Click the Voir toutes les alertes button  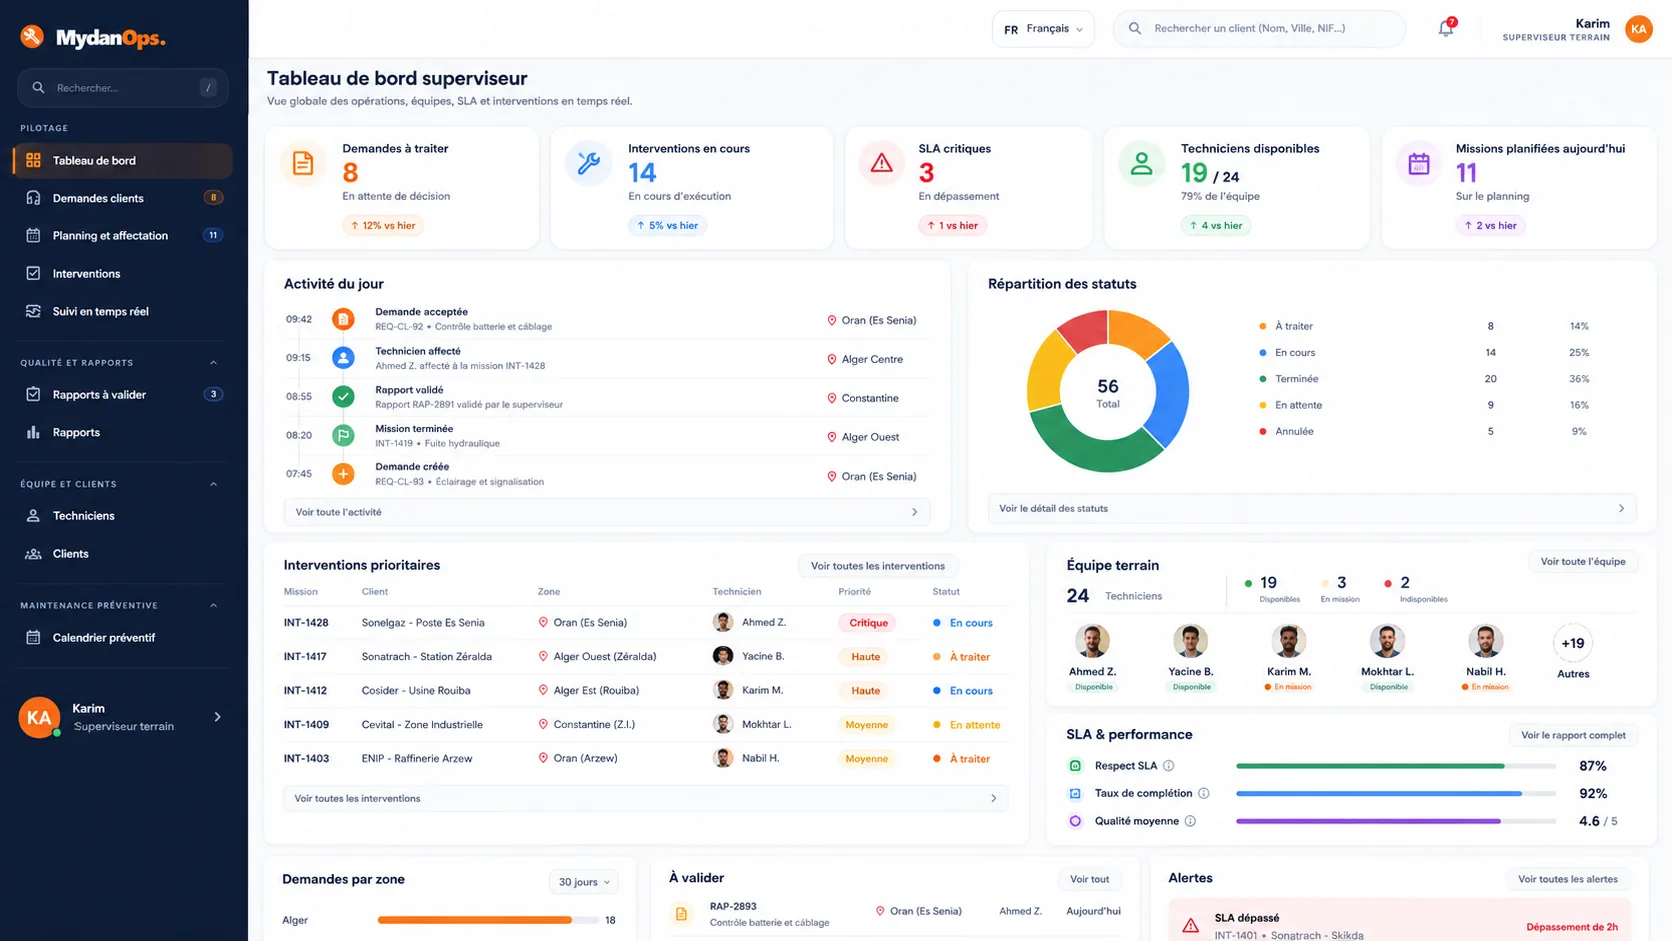coord(1568,879)
